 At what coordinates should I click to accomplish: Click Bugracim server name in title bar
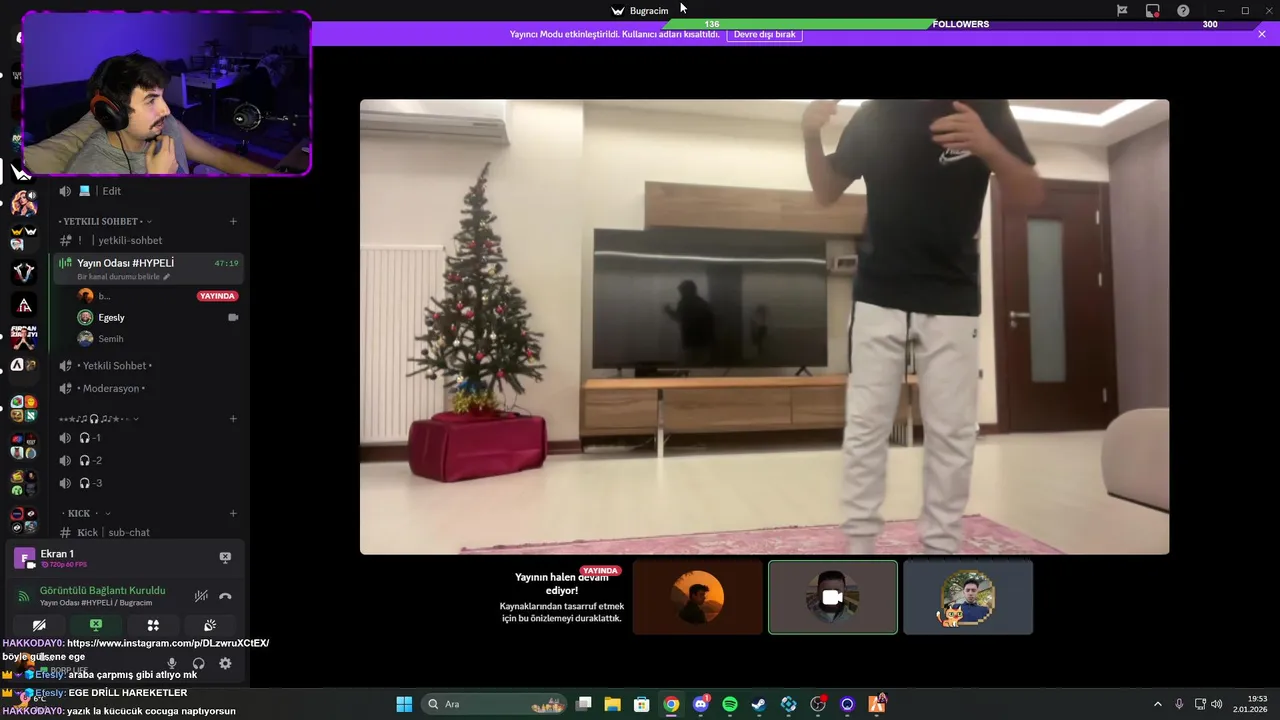coord(649,11)
